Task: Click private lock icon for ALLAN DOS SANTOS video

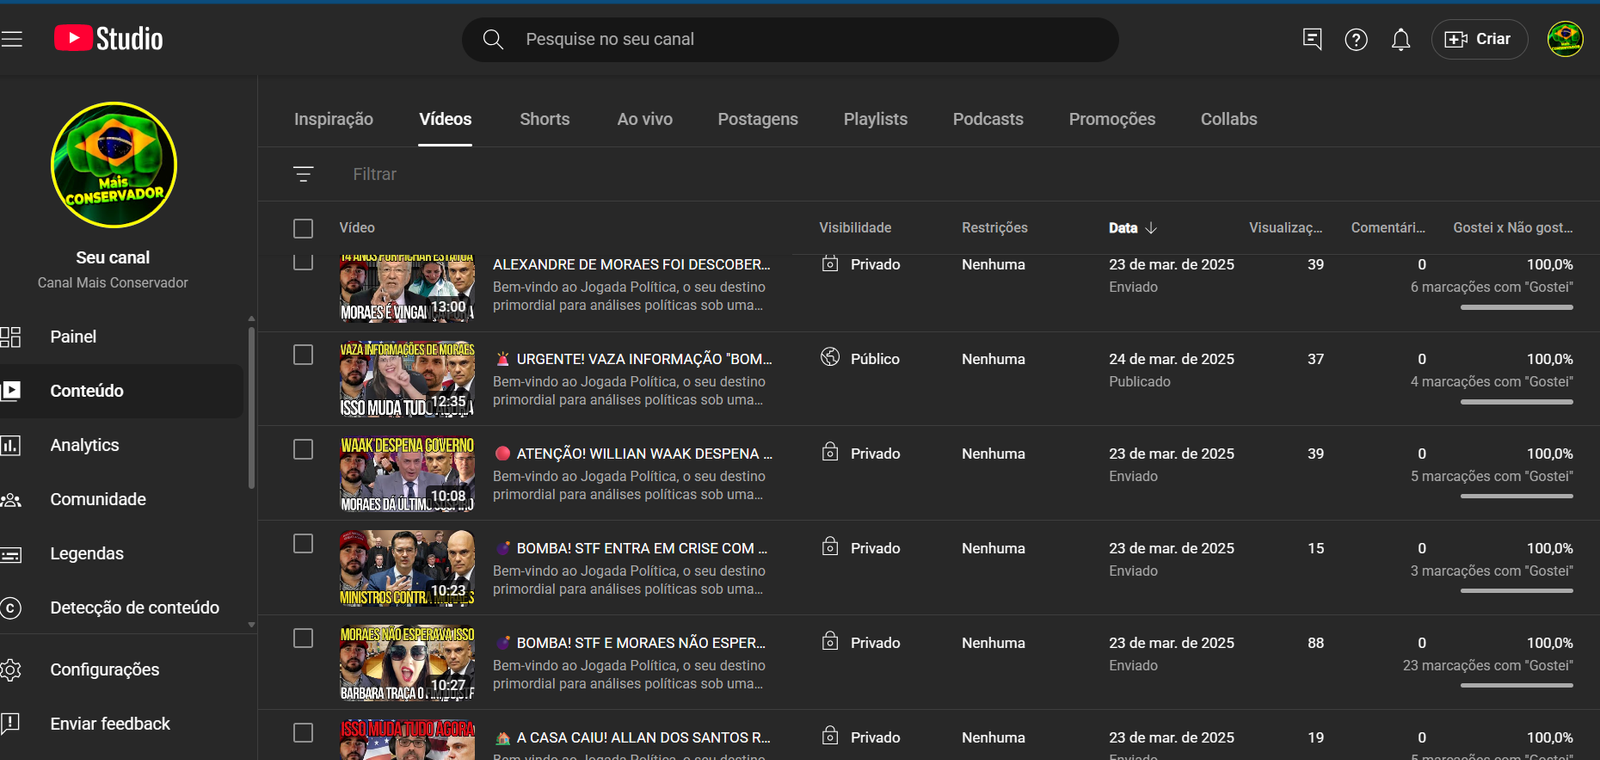Action: 830,736
